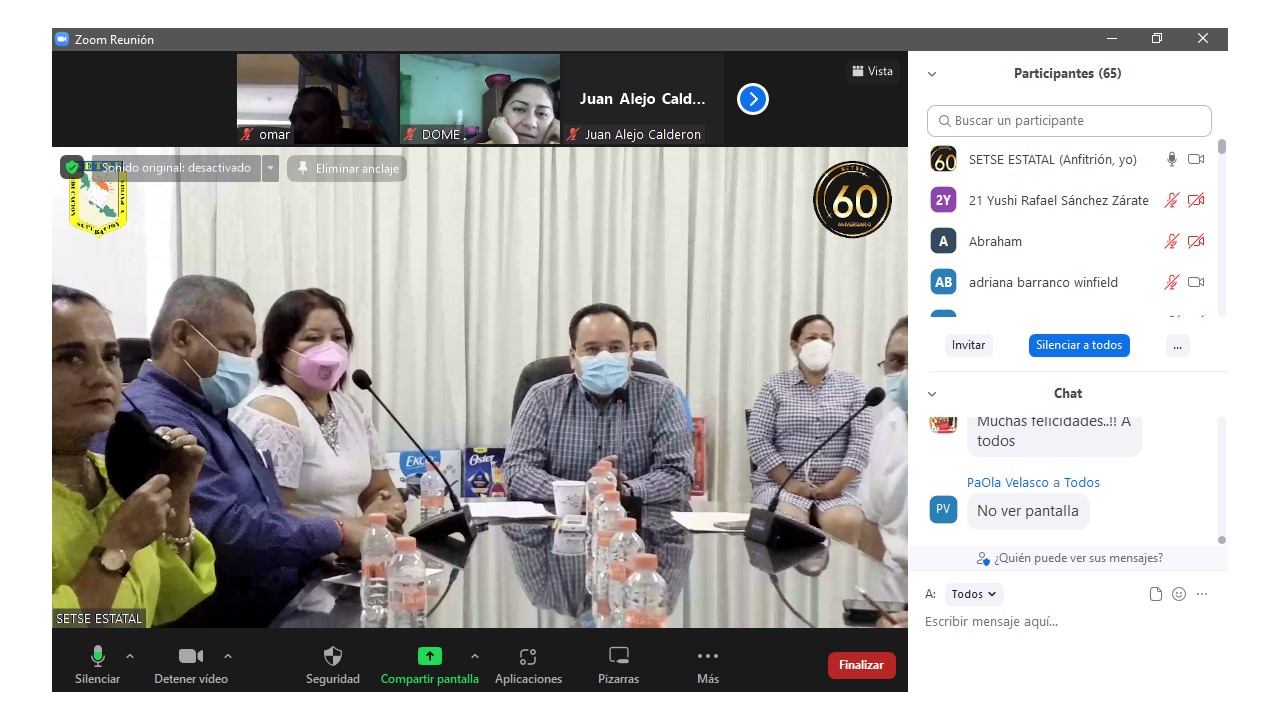1280x720 pixels.
Task: Toggle Abraham's camera icon
Action: 1196,241
